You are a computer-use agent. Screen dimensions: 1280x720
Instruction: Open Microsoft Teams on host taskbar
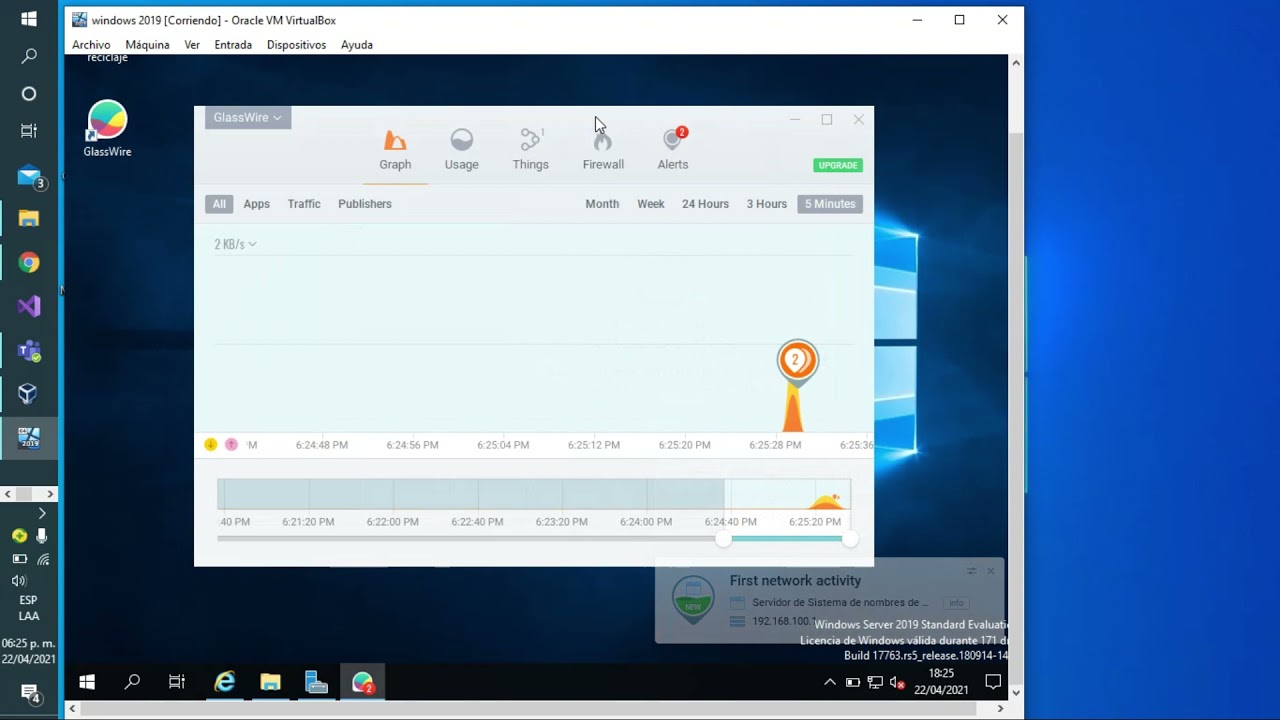coord(29,350)
